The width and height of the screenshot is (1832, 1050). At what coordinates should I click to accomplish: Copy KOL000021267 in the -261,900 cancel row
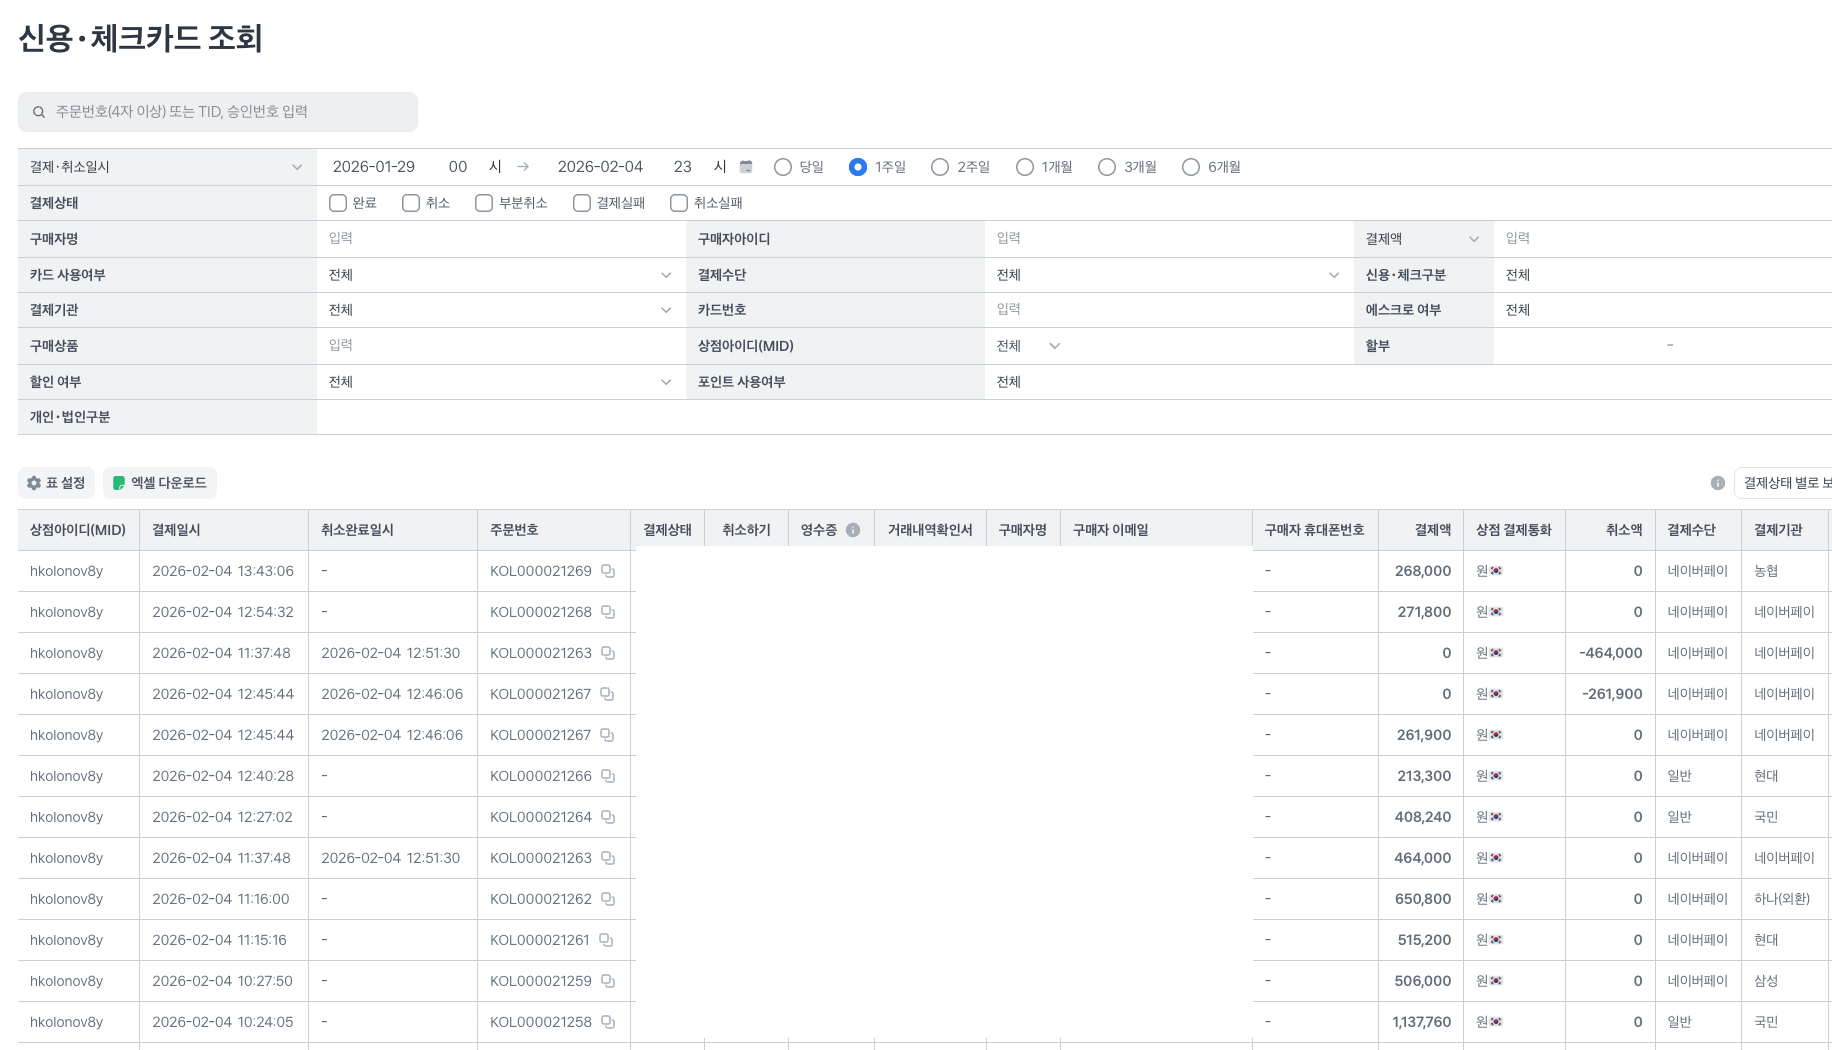pyautogui.click(x=607, y=694)
